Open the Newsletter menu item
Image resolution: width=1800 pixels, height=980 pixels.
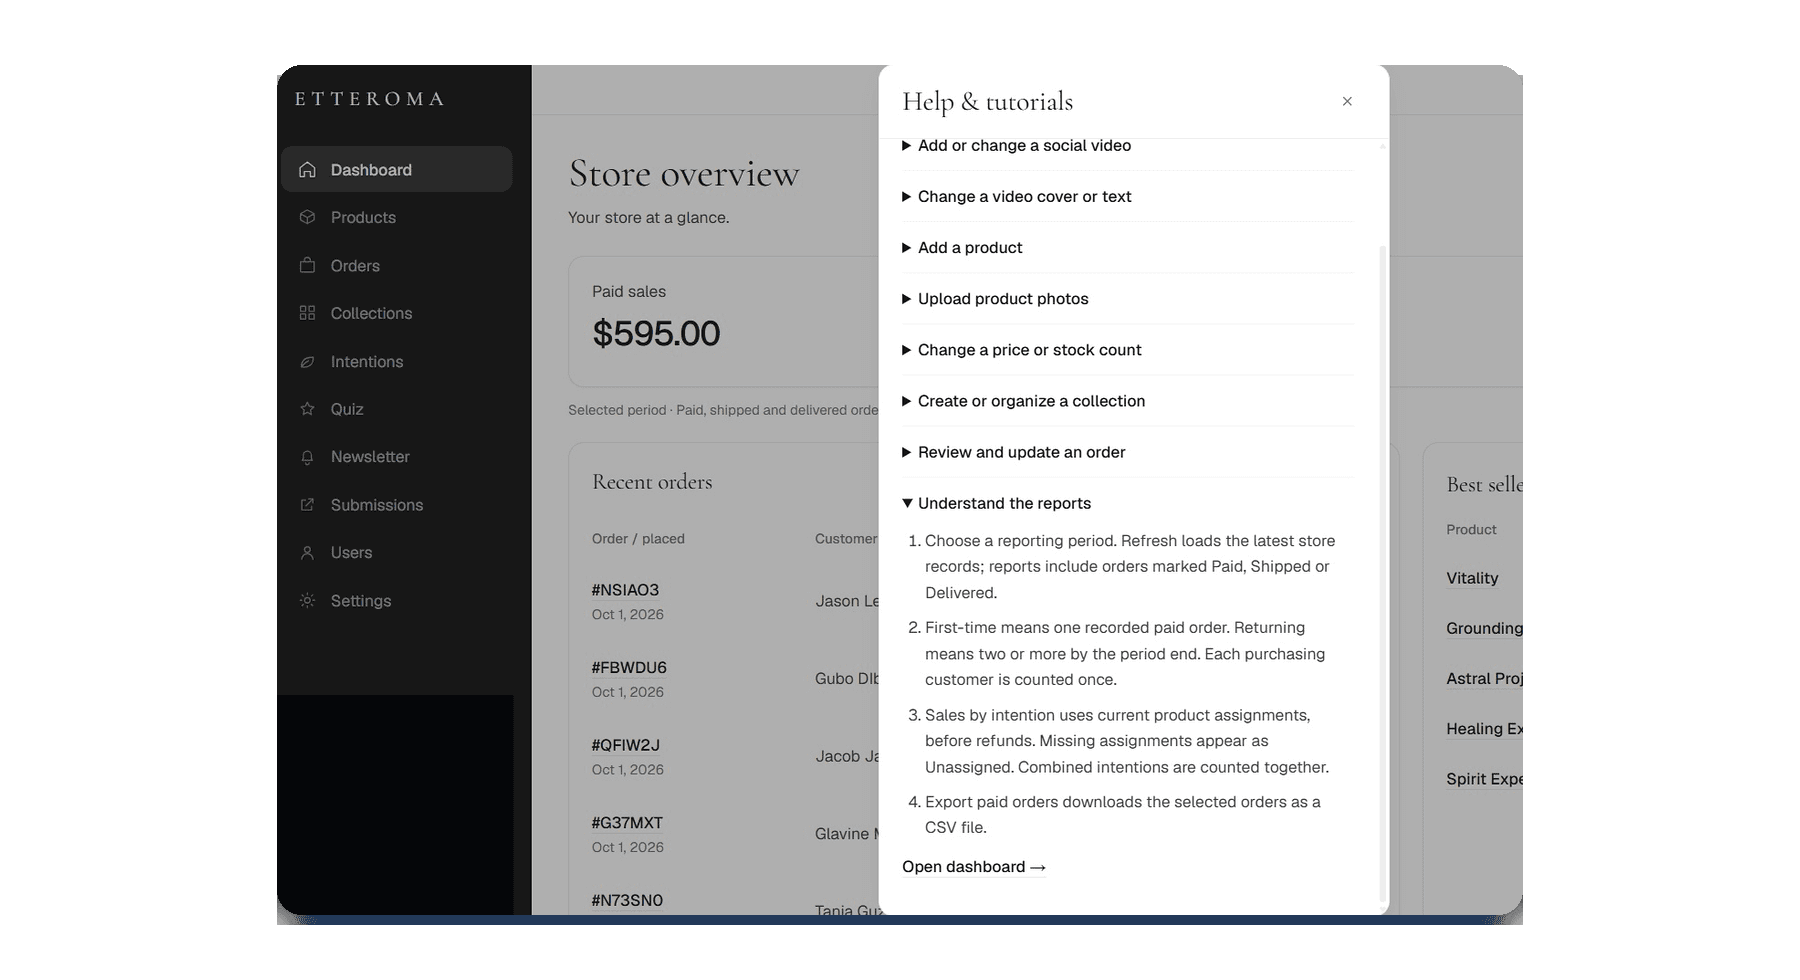tap(397, 457)
